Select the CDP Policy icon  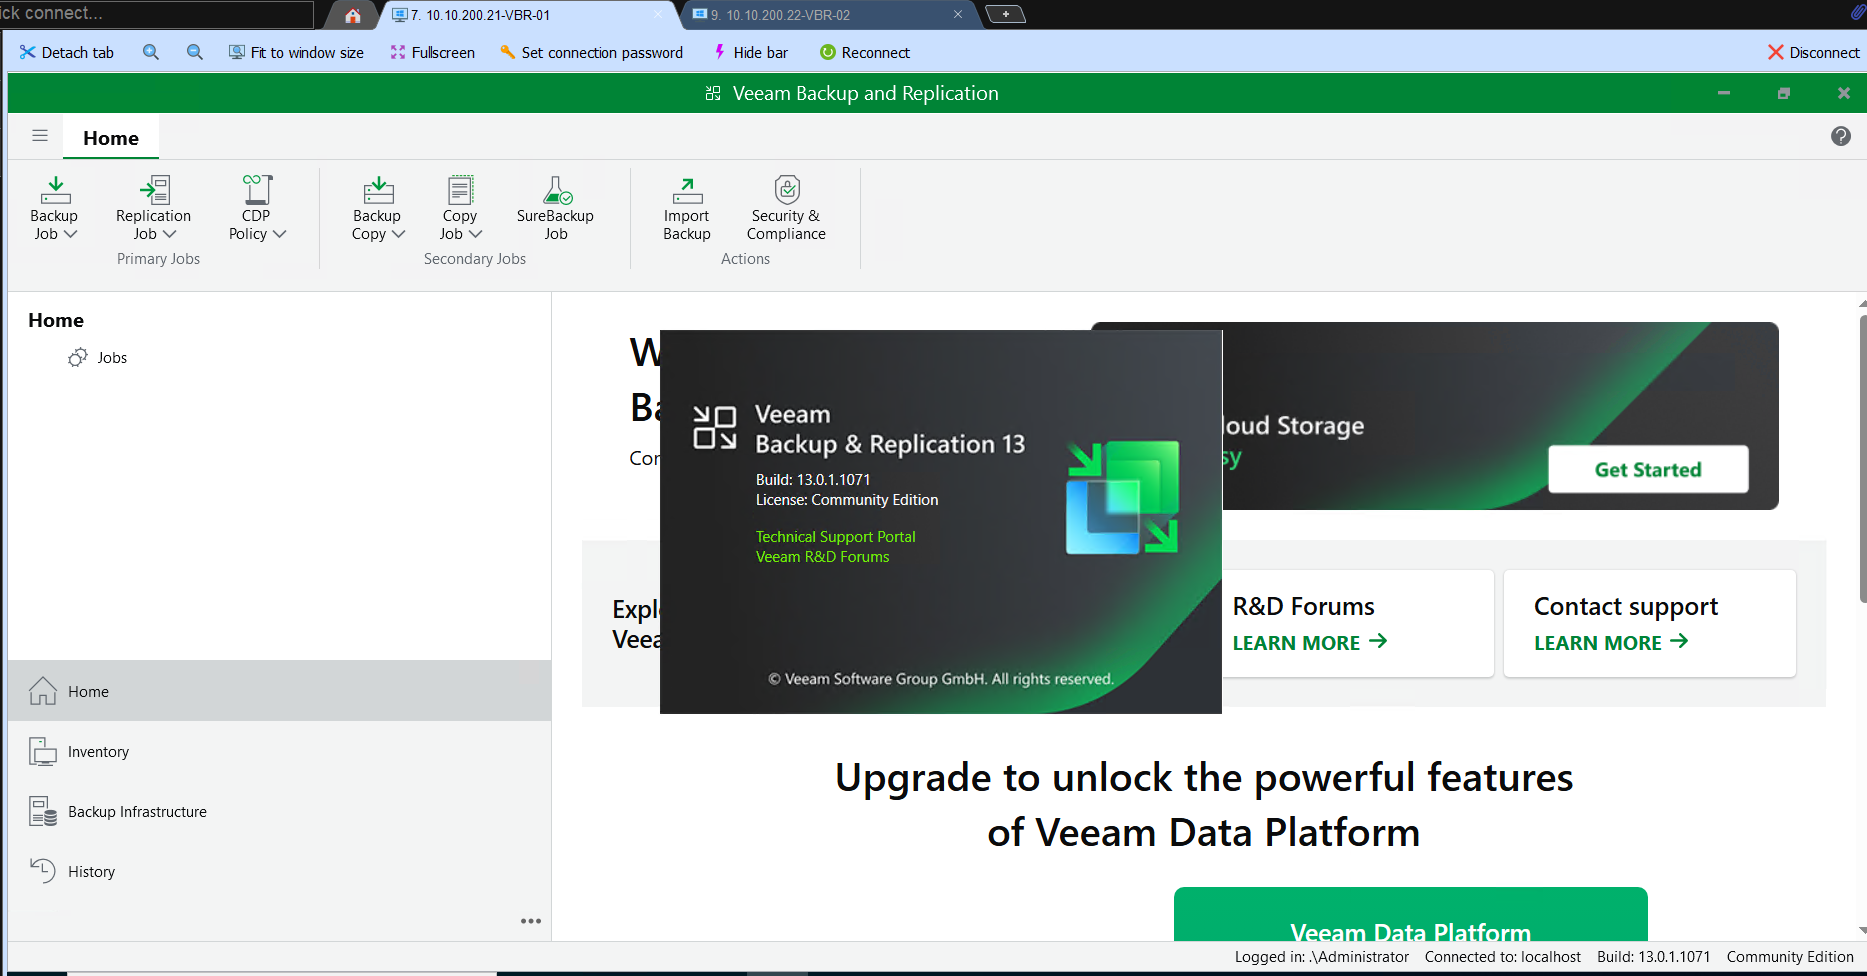[x=257, y=190]
